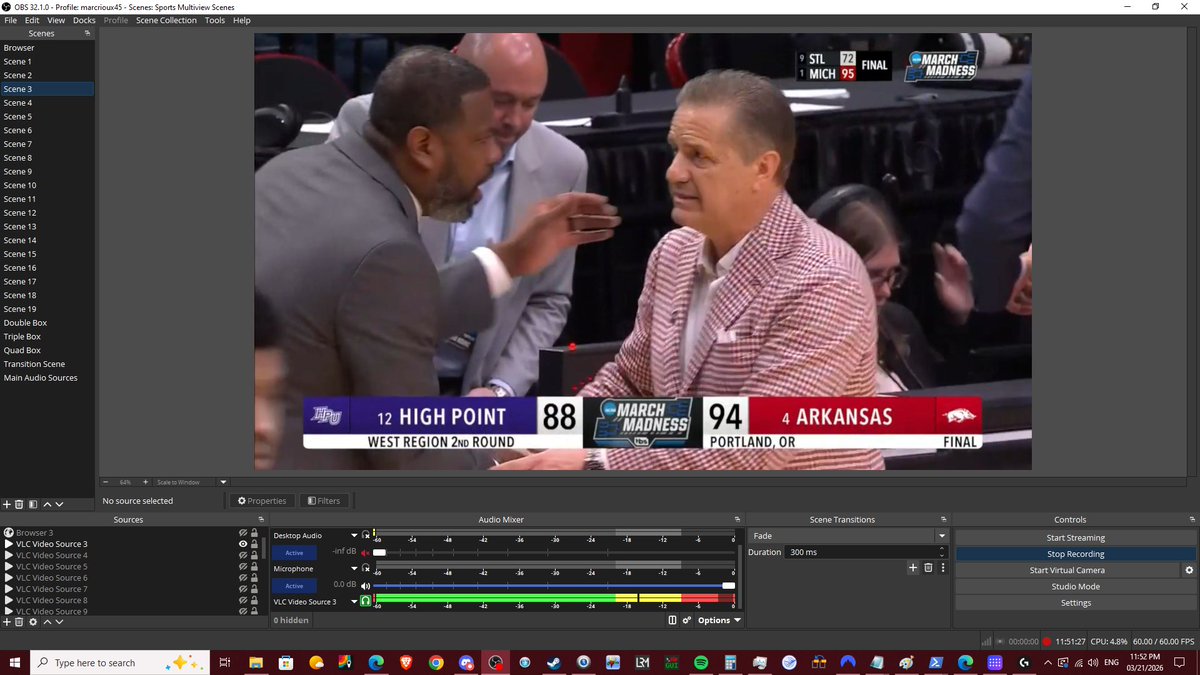The width and height of the screenshot is (1200, 675).
Task: Undock the Controls panel
Action: (x=1191, y=519)
